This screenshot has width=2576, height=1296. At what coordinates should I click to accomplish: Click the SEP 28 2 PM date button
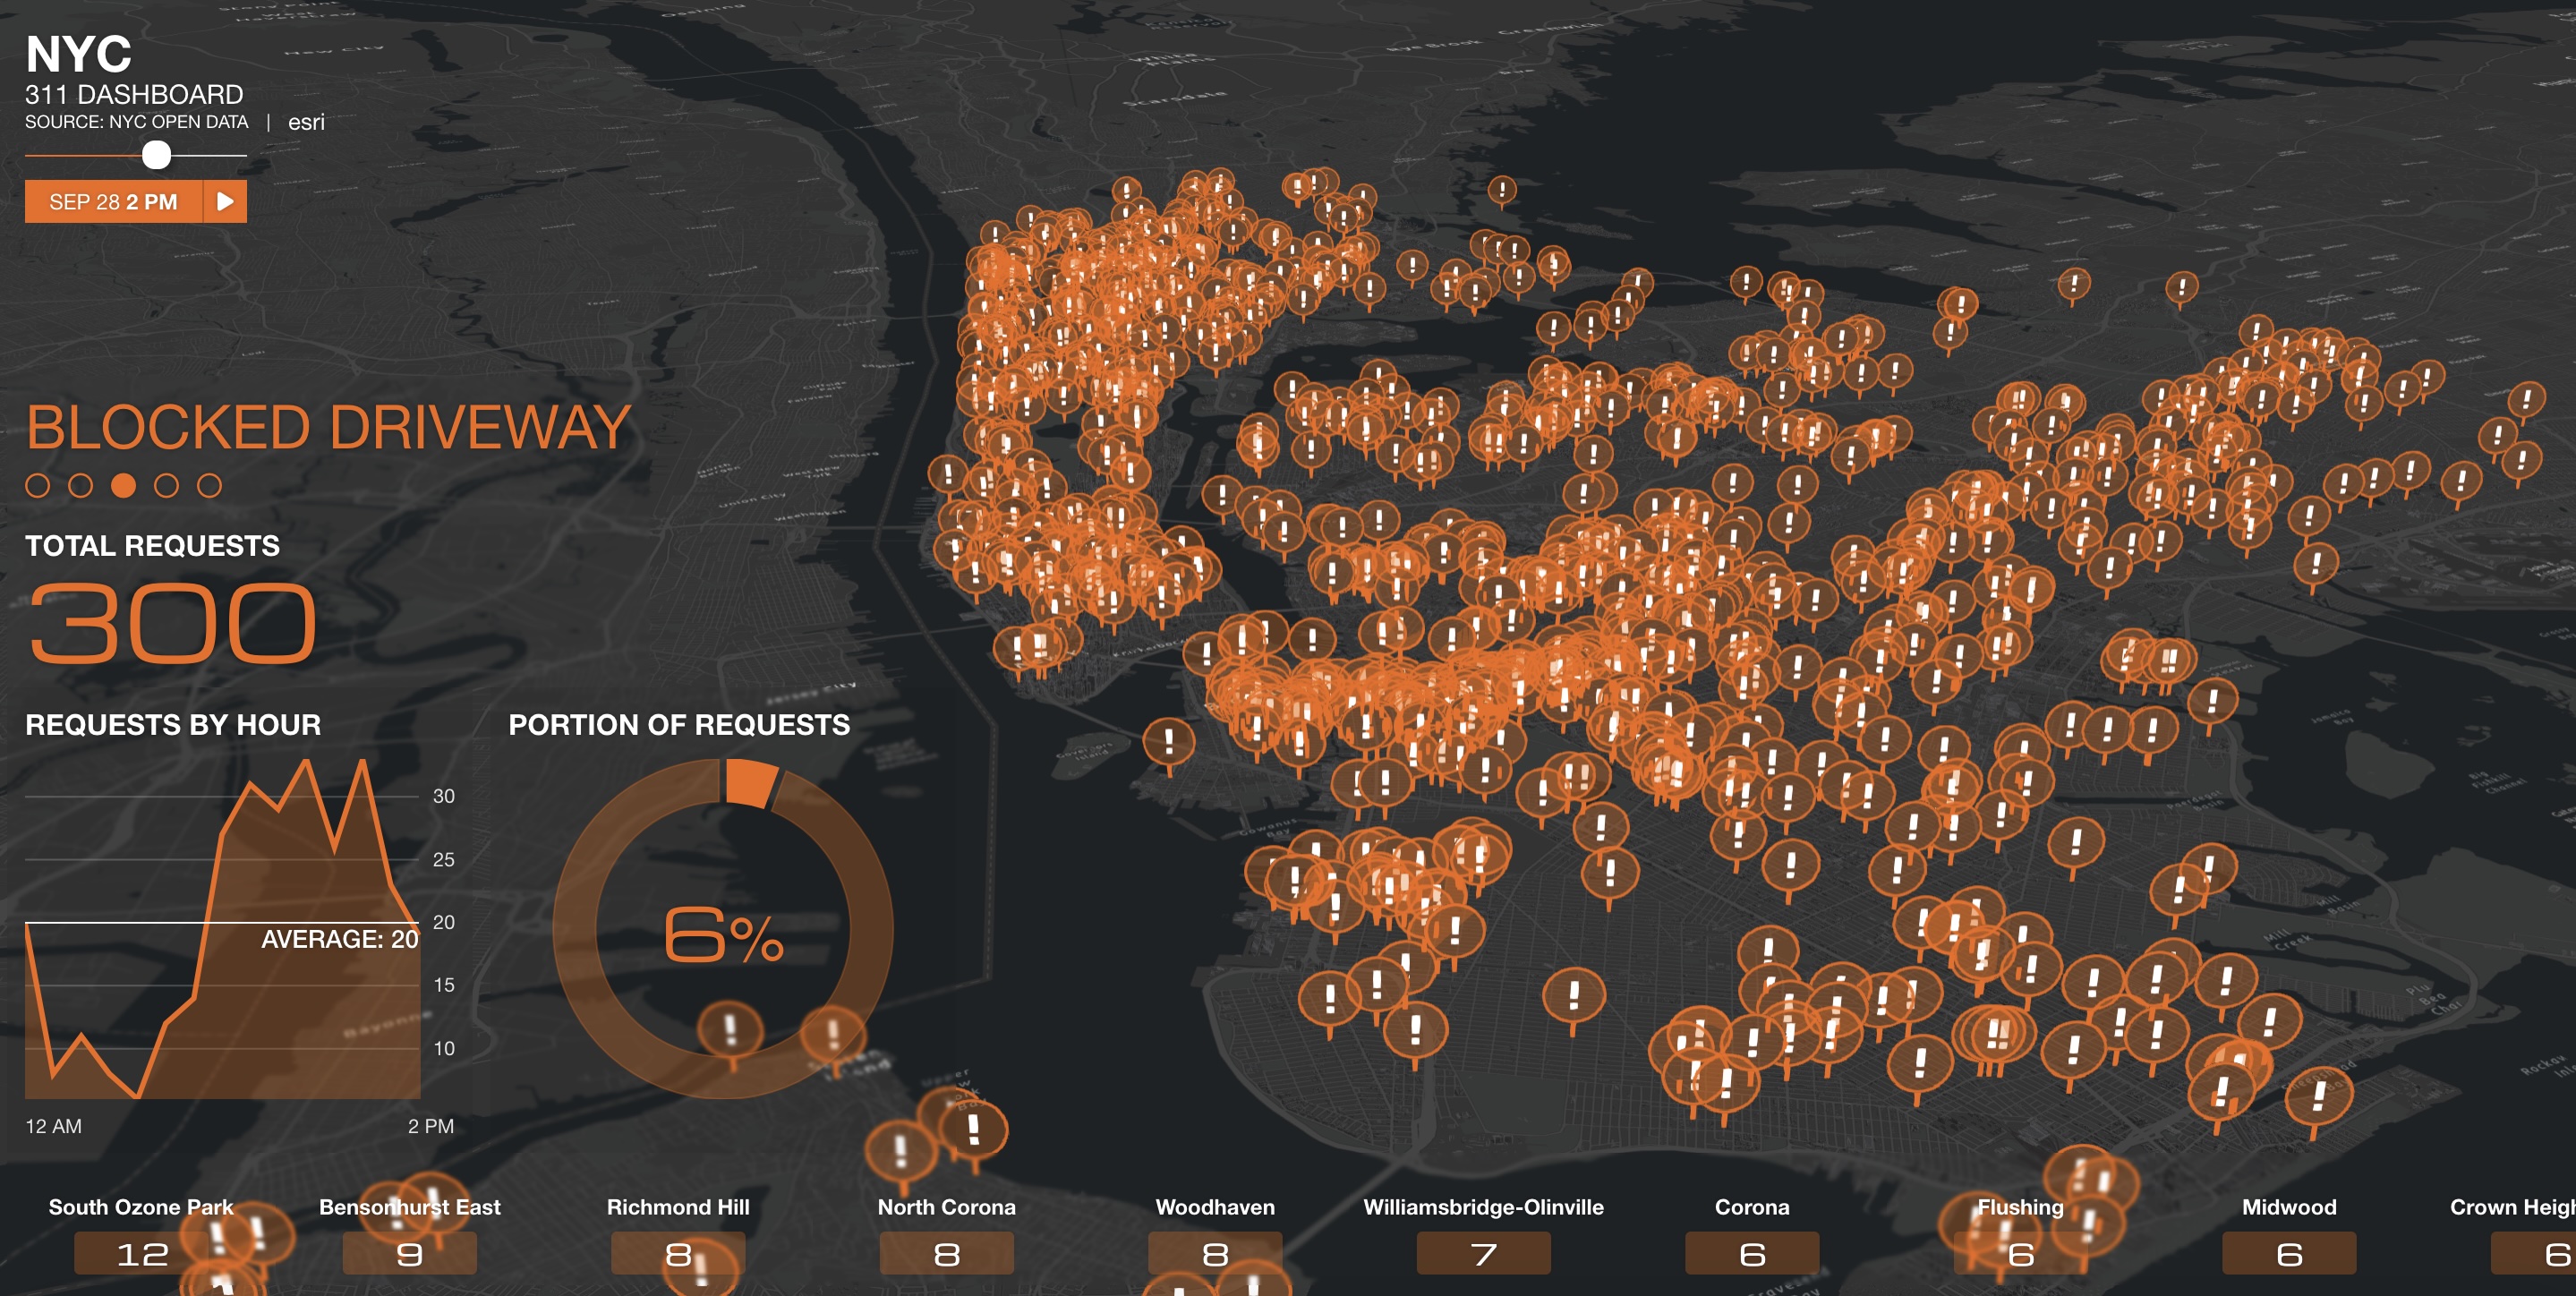pyautogui.click(x=113, y=202)
